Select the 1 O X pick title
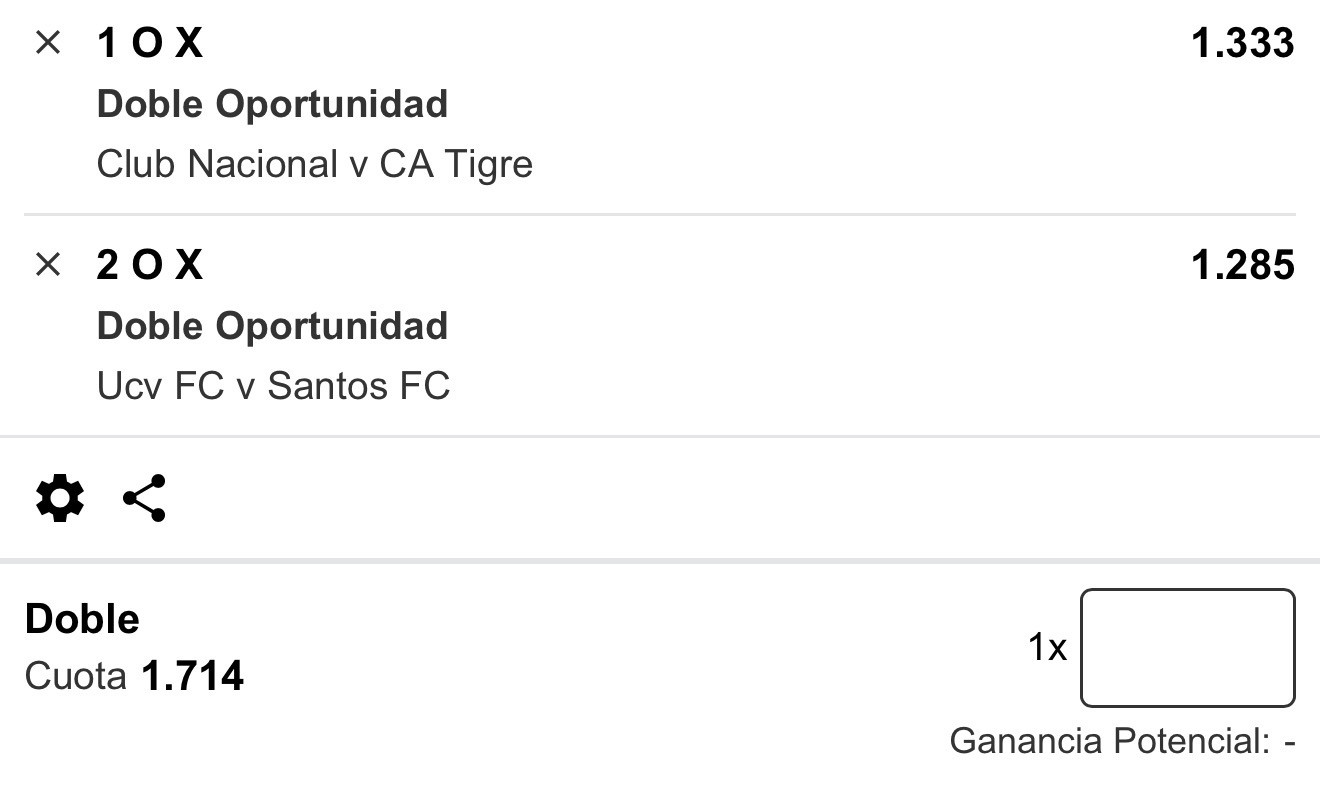Viewport: 1320px width, 805px height. pyautogui.click(x=150, y=43)
